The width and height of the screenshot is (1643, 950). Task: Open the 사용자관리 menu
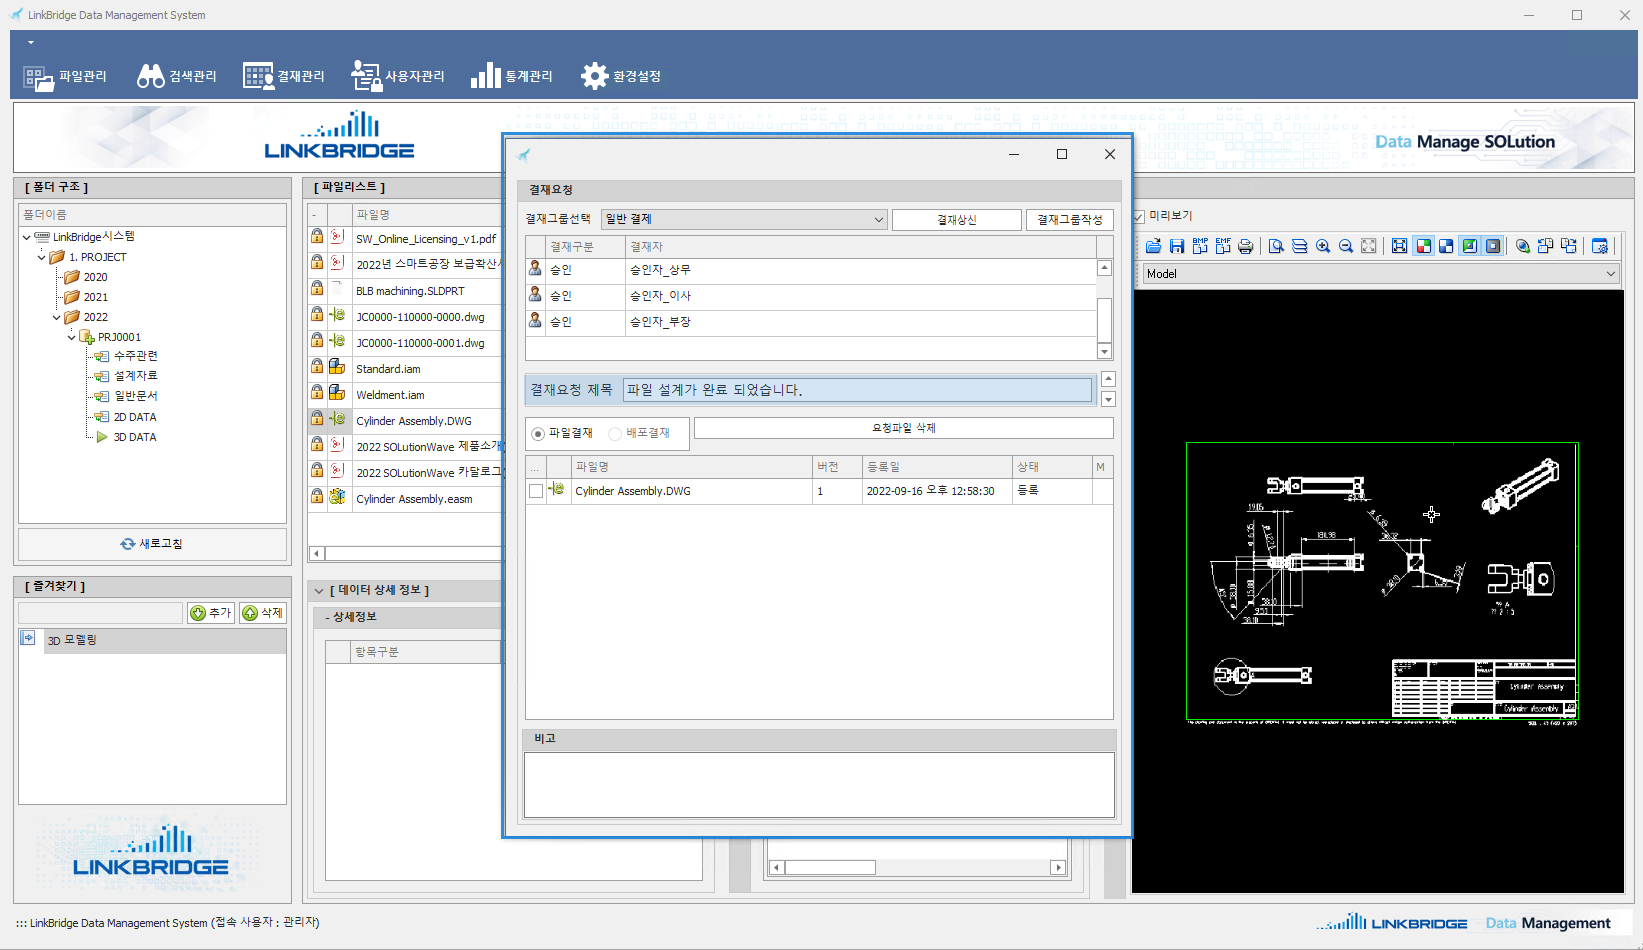pyautogui.click(x=398, y=76)
